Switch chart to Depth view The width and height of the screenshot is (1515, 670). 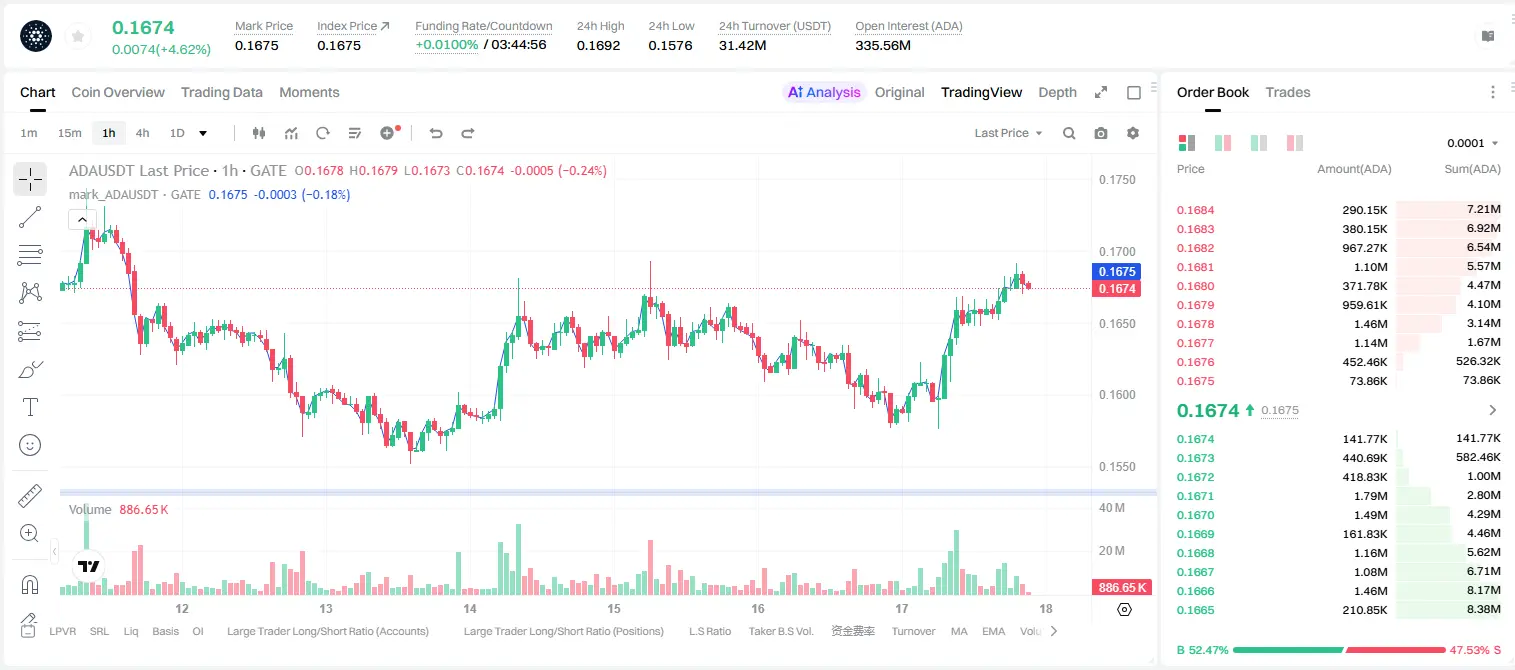[1057, 92]
